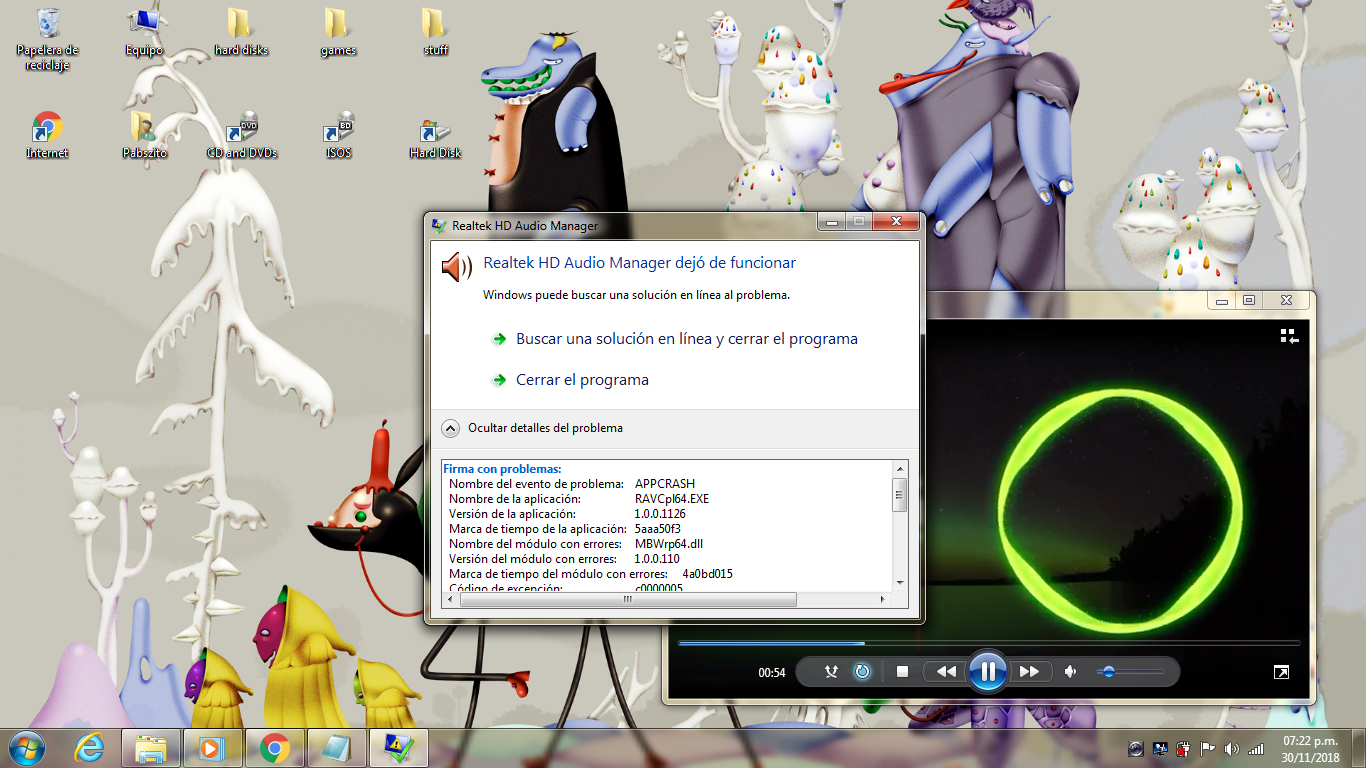Click the webcam tray icon

point(1136,748)
